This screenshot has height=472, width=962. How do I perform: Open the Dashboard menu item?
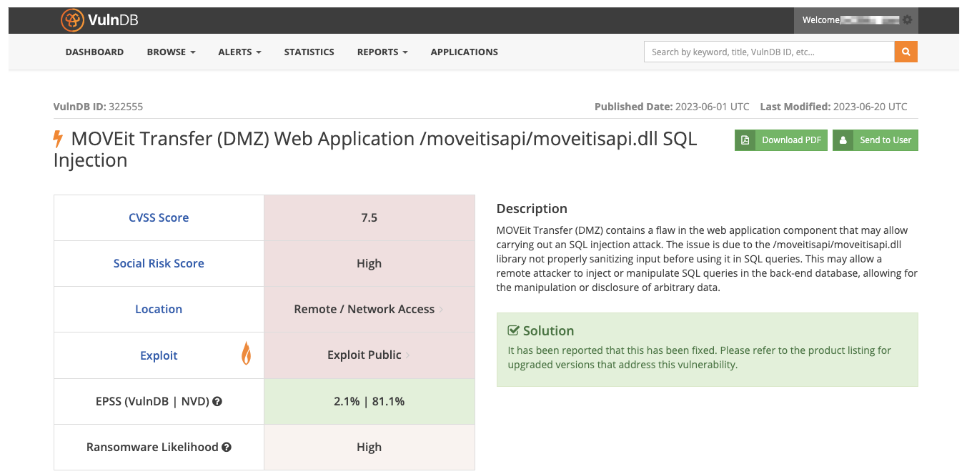coord(94,52)
